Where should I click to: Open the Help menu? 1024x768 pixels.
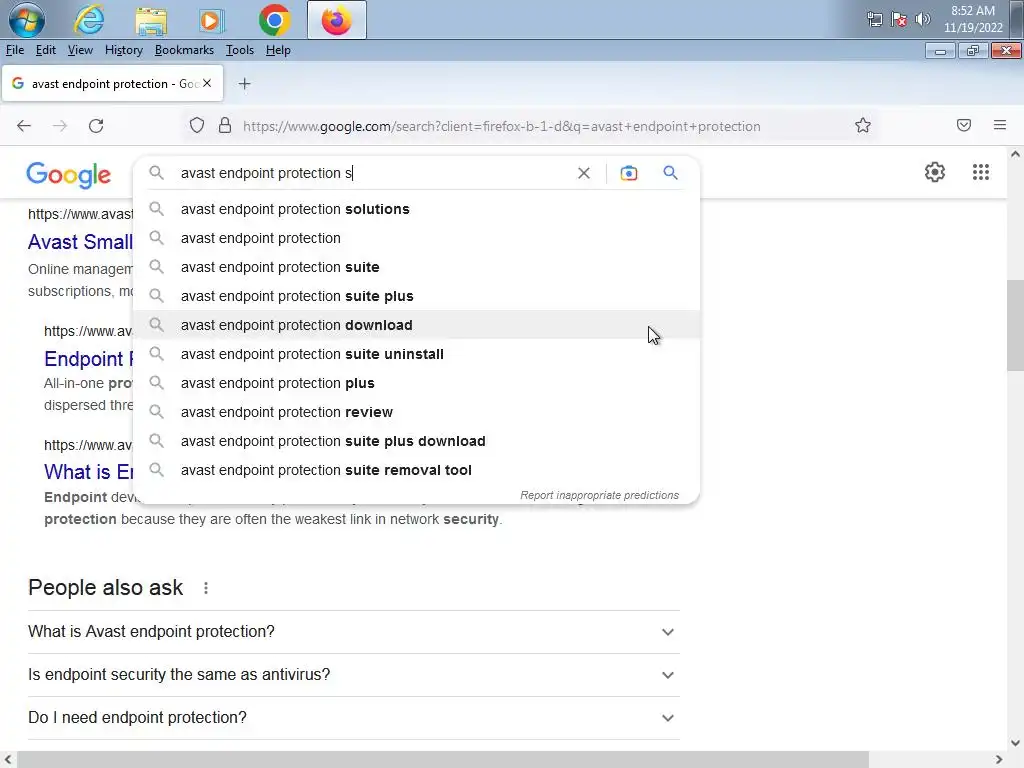click(278, 50)
